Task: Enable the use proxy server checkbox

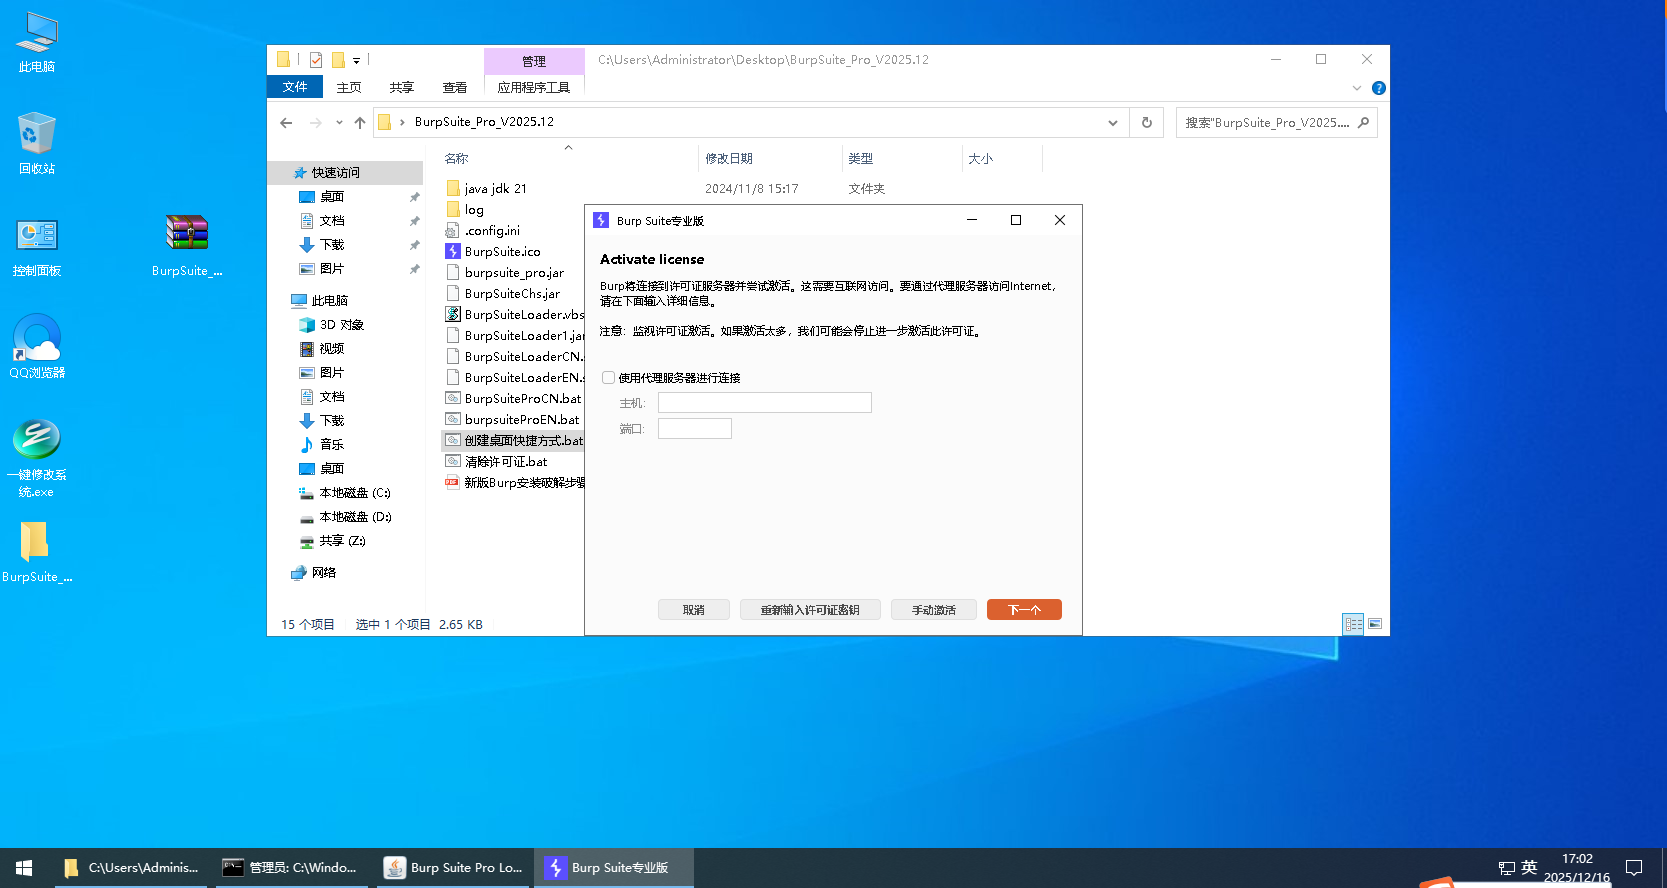Action: coord(608,378)
